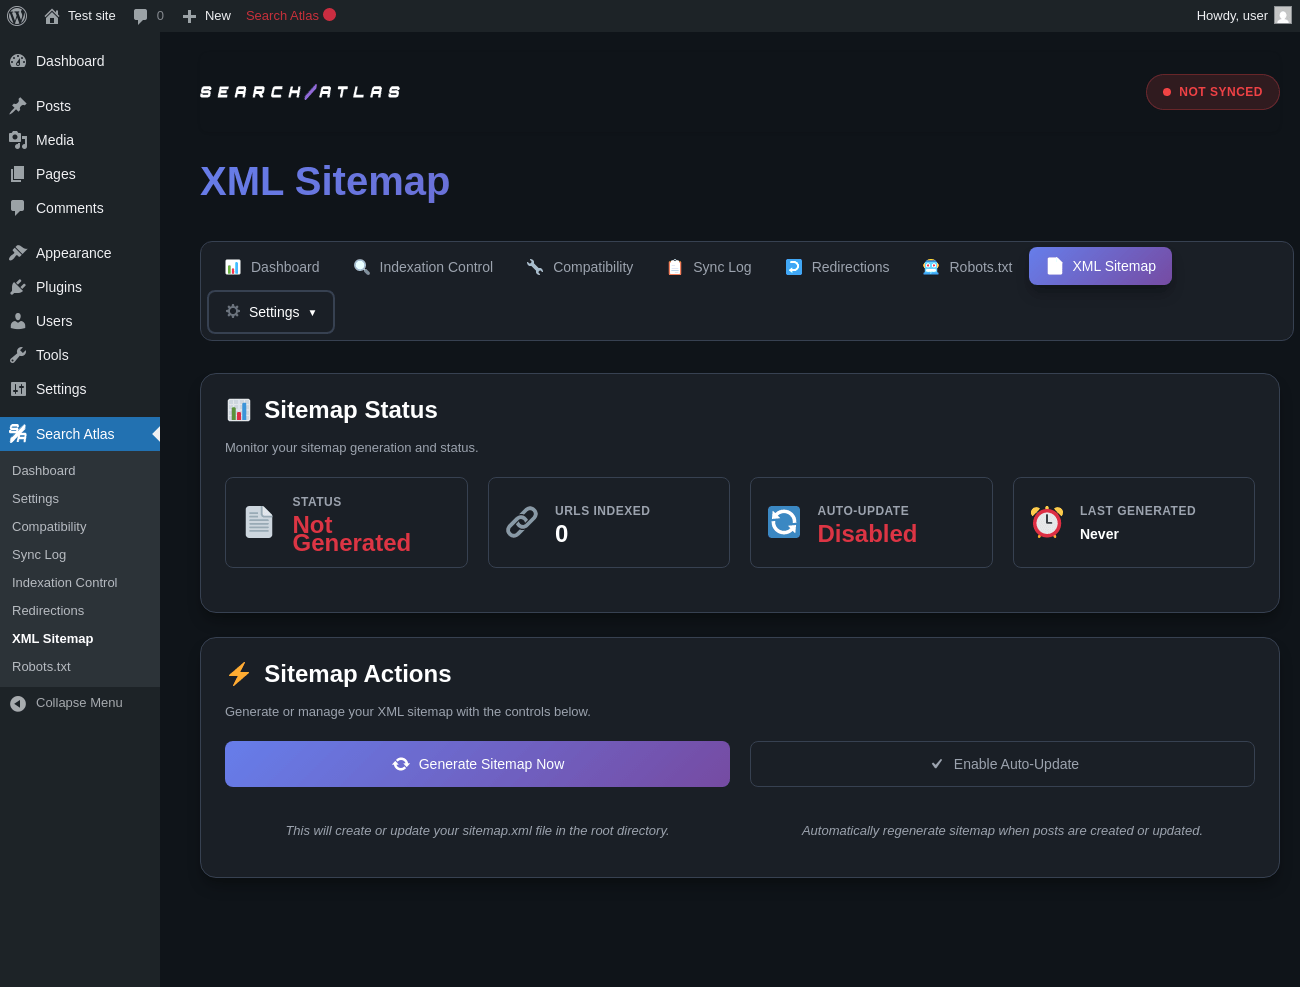Screen dimensions: 1300x987
Task: Click the WordPress logo icon in admin bar
Action: point(17,15)
